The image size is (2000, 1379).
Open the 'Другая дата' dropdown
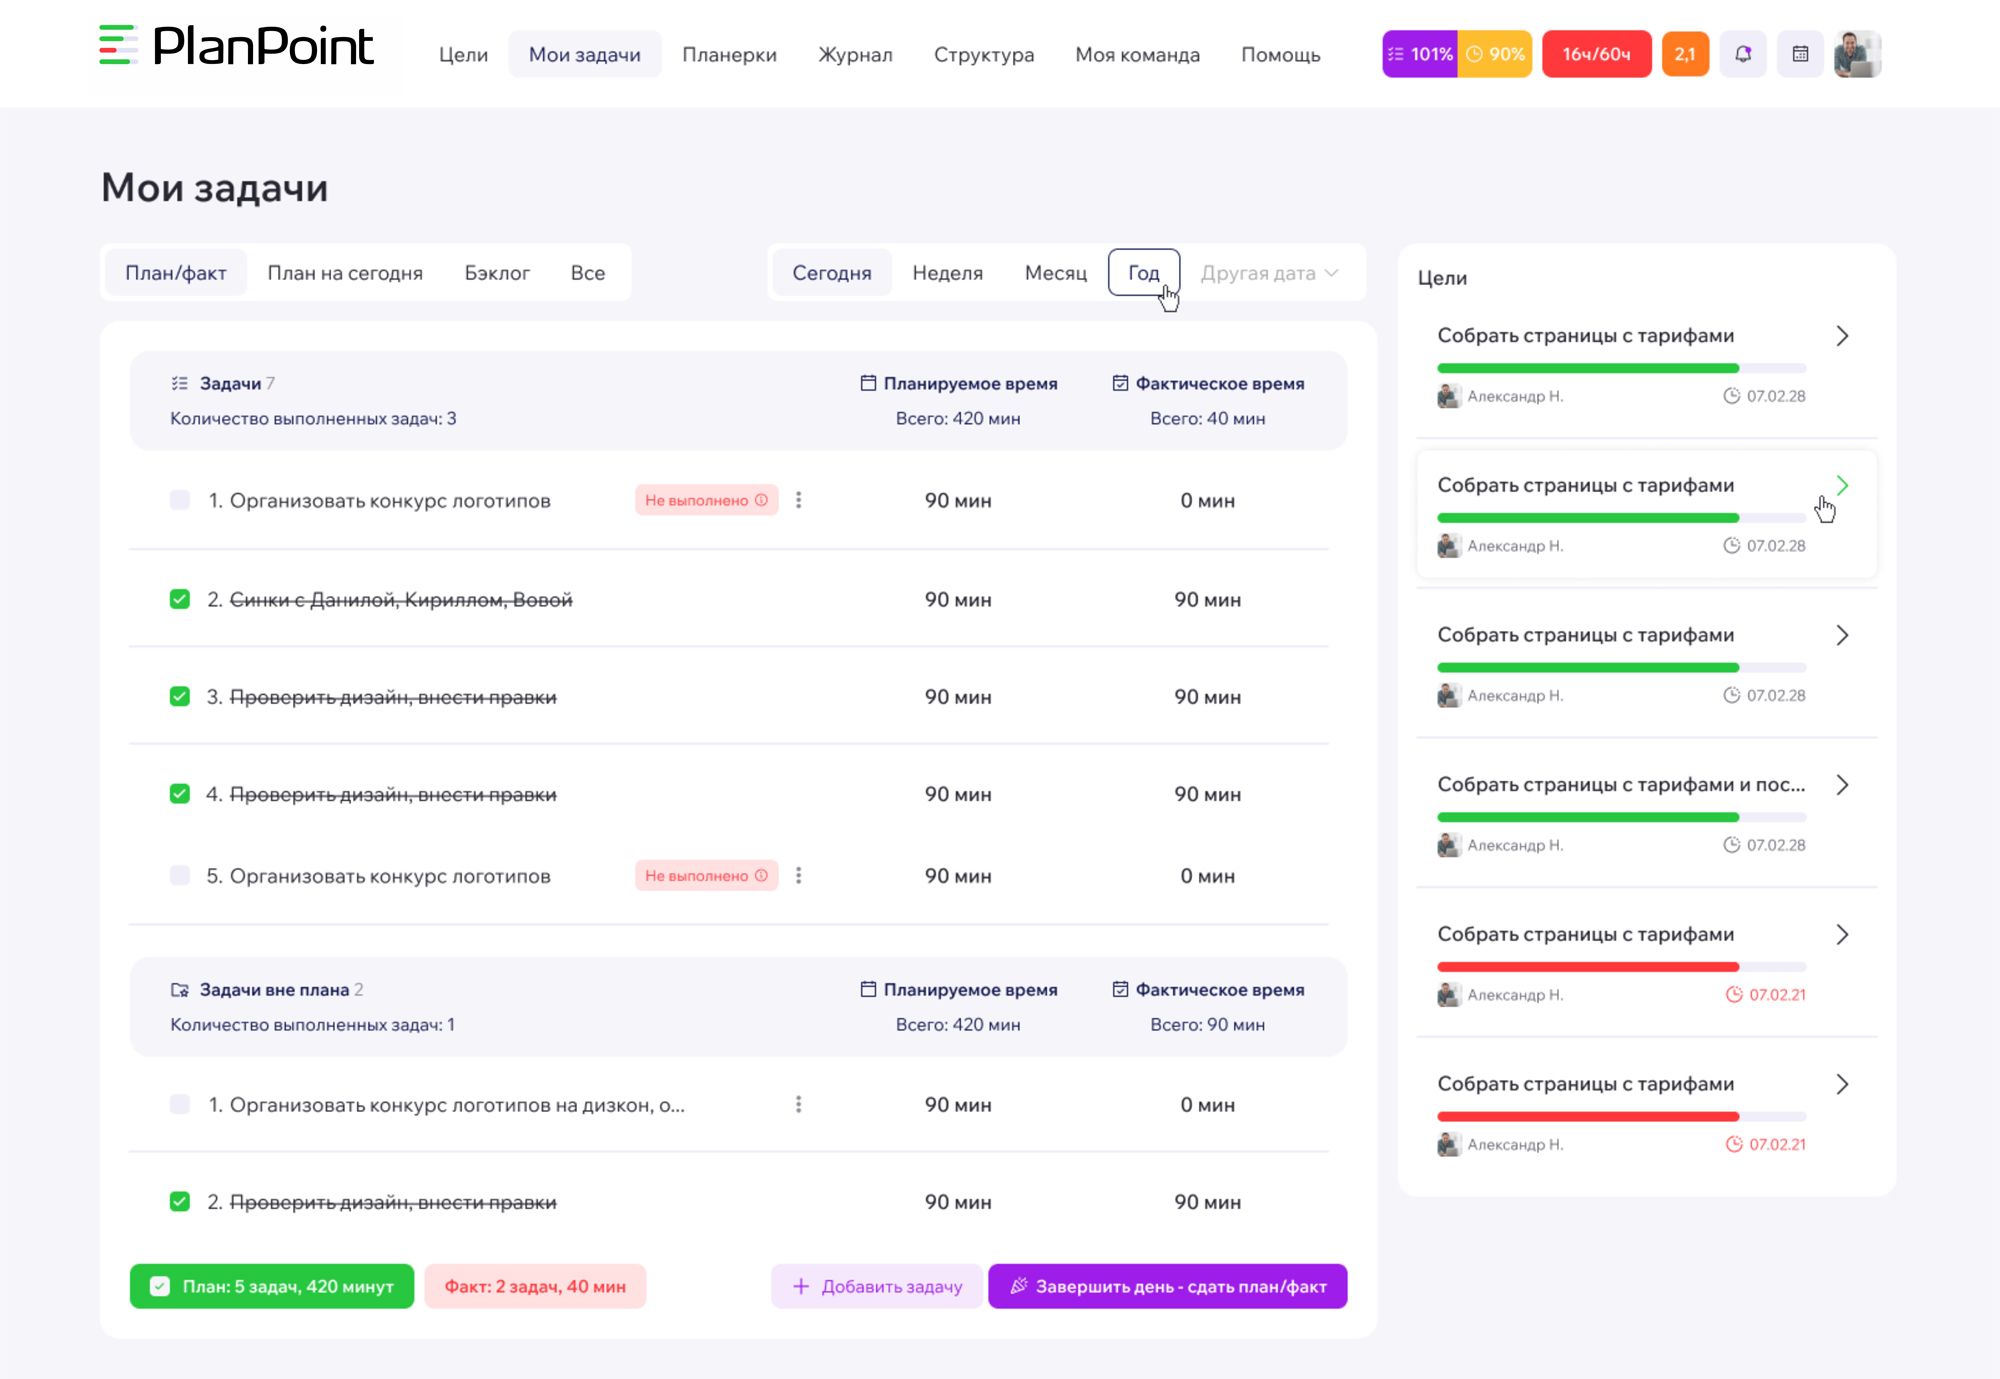coord(1268,273)
